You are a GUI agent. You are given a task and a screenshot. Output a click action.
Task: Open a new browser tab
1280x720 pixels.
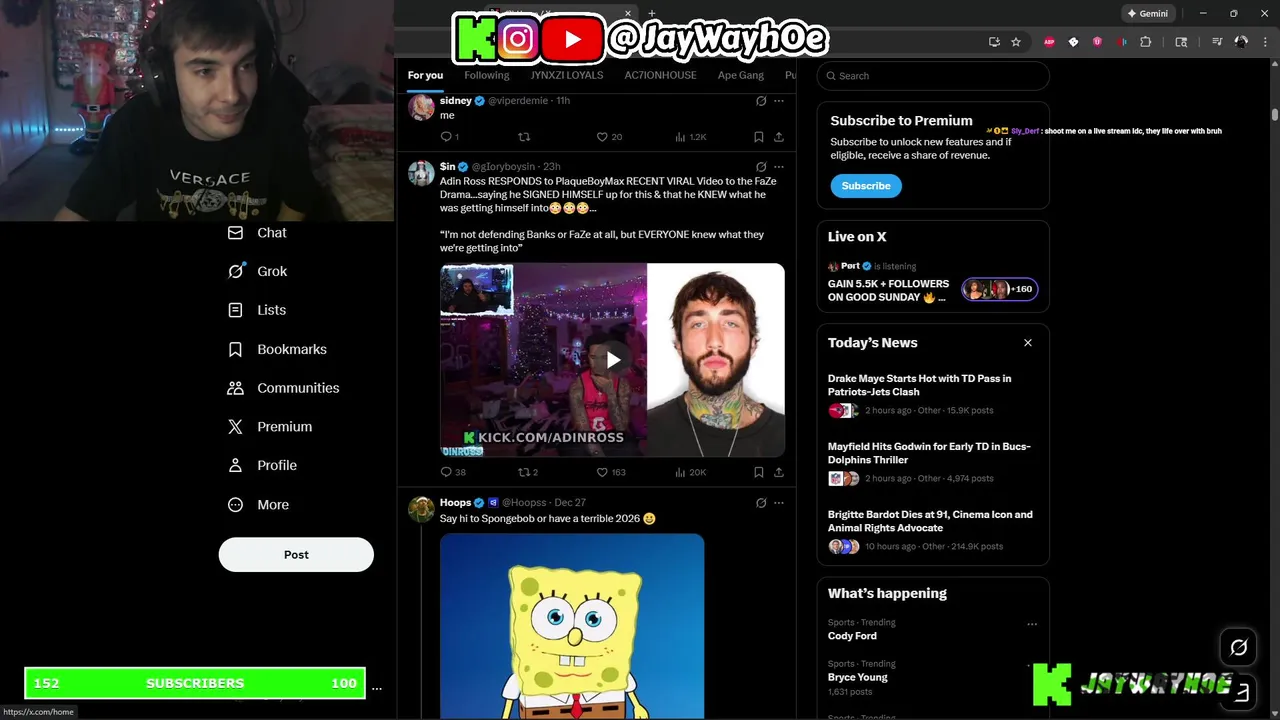click(652, 14)
